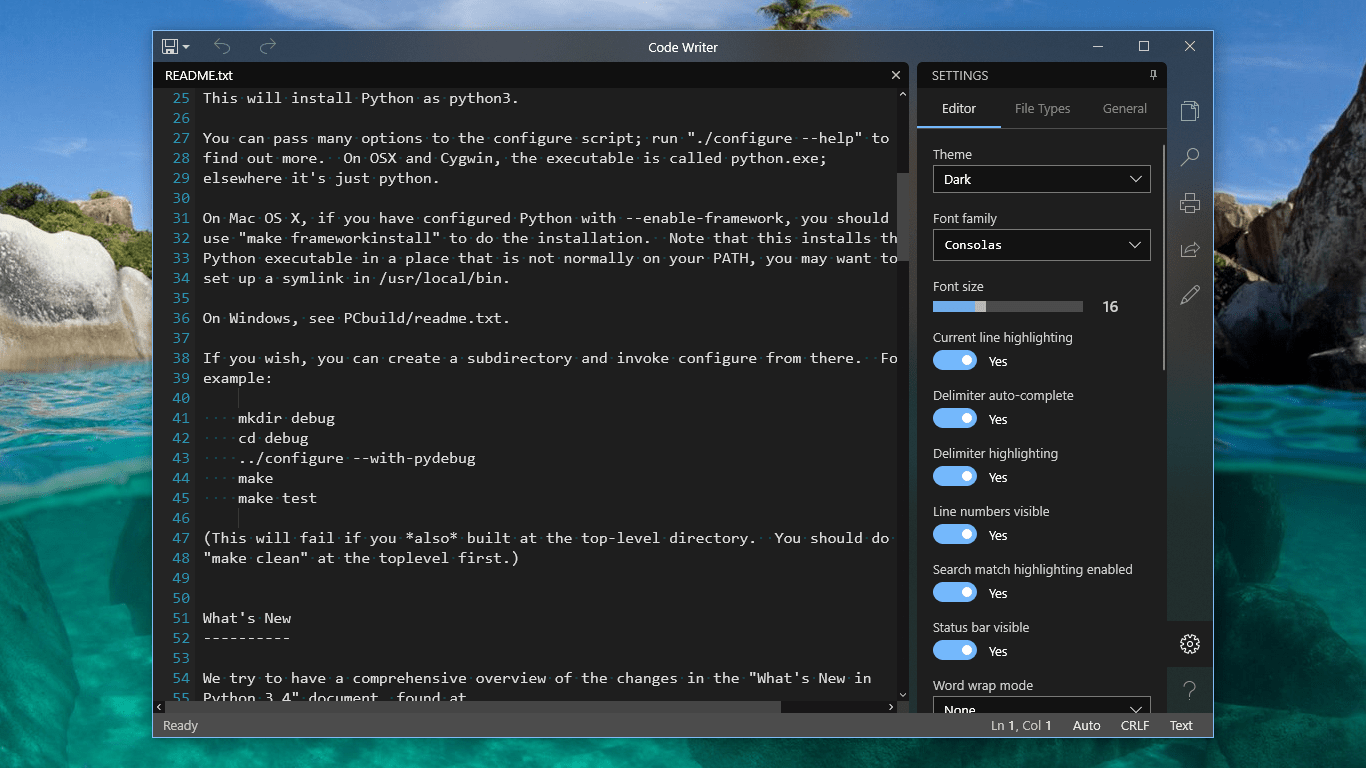Open the Font family Consolas dropdown

1041,245
